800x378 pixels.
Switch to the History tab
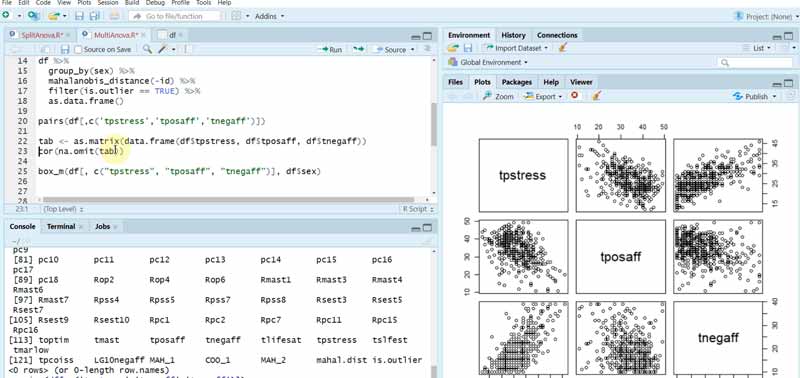click(513, 35)
